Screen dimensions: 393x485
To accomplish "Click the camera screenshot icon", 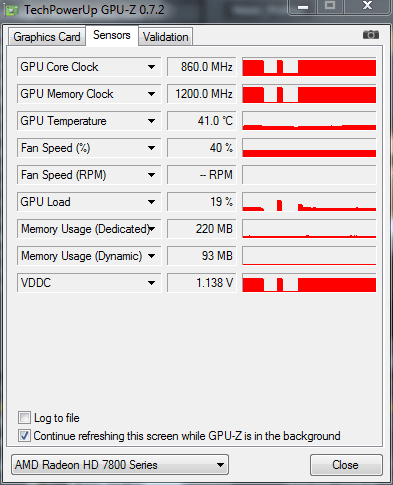I will pos(371,34).
